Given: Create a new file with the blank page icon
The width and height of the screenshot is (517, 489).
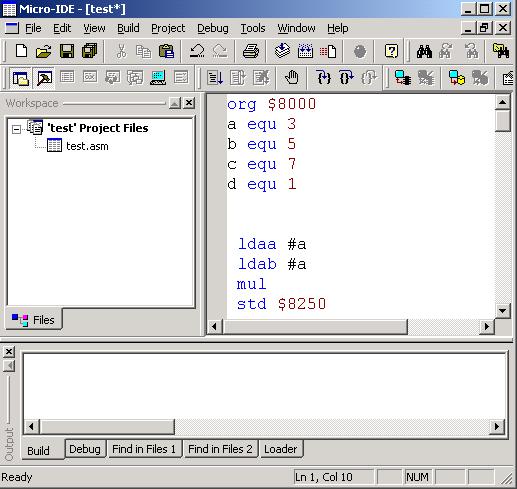Looking at the screenshot, I should (x=22, y=51).
